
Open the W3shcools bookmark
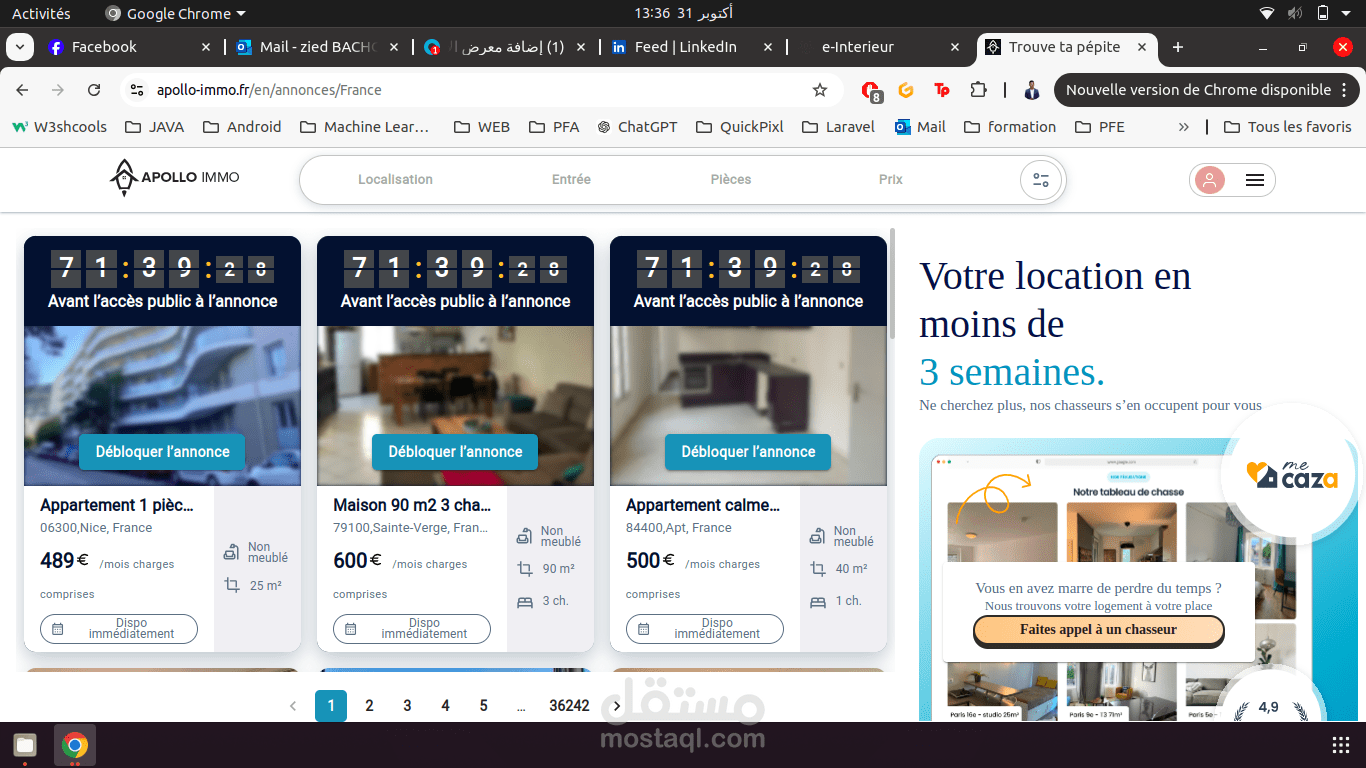pos(59,127)
